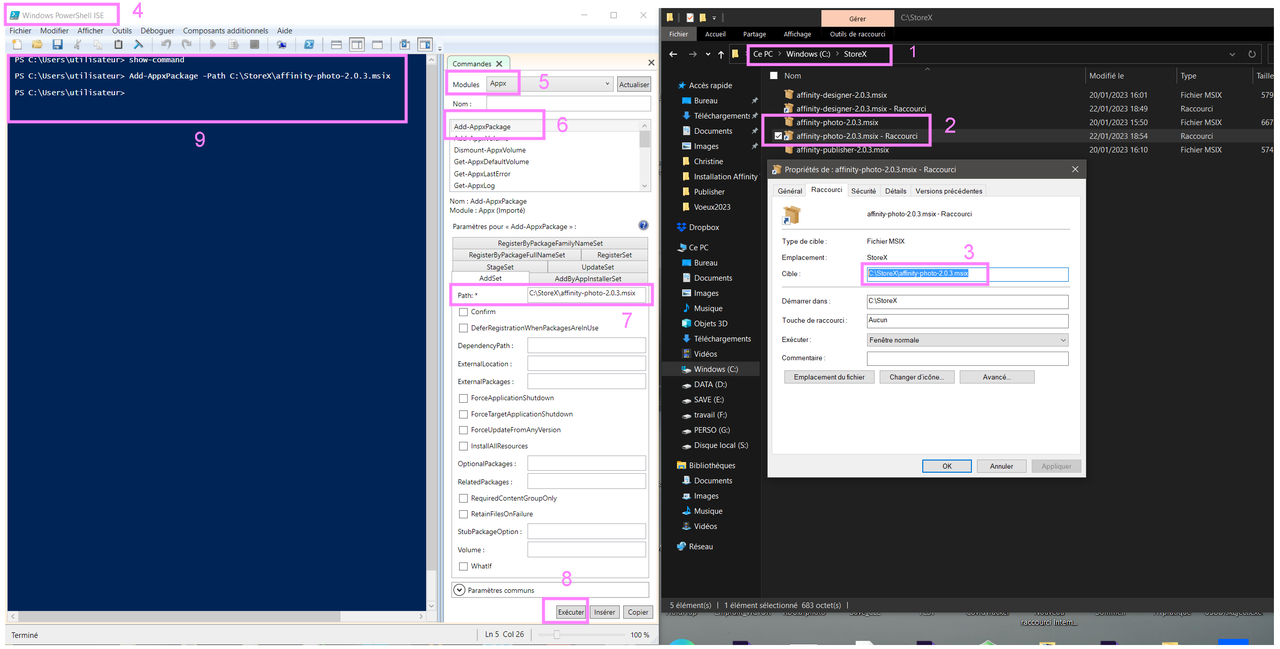The width and height of the screenshot is (1280, 649).
Task: Click the Explorer back arrow
Action: (x=674, y=54)
